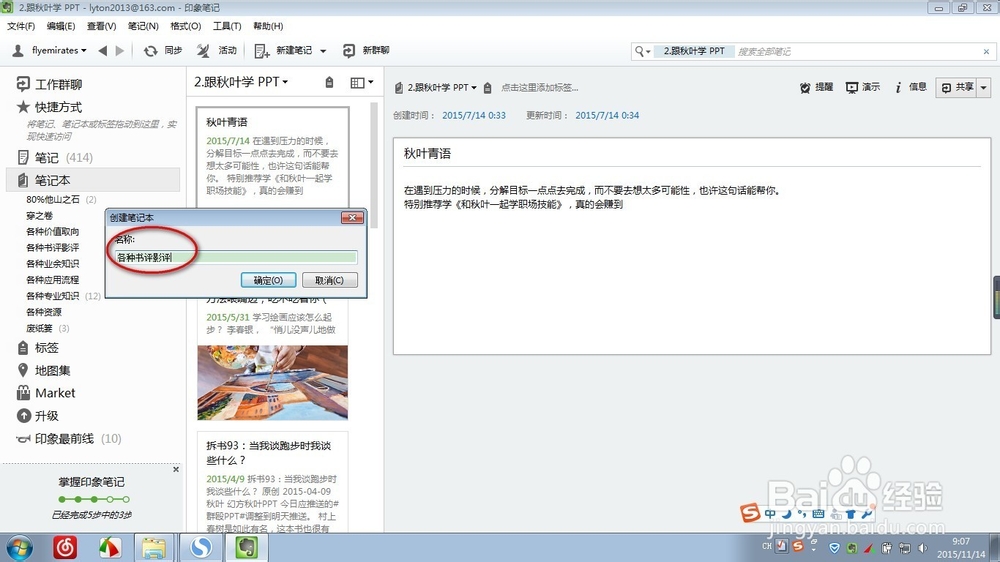1000x562 pixels.
Task: Confirm notebook creation with the OK button
Action: (268, 280)
